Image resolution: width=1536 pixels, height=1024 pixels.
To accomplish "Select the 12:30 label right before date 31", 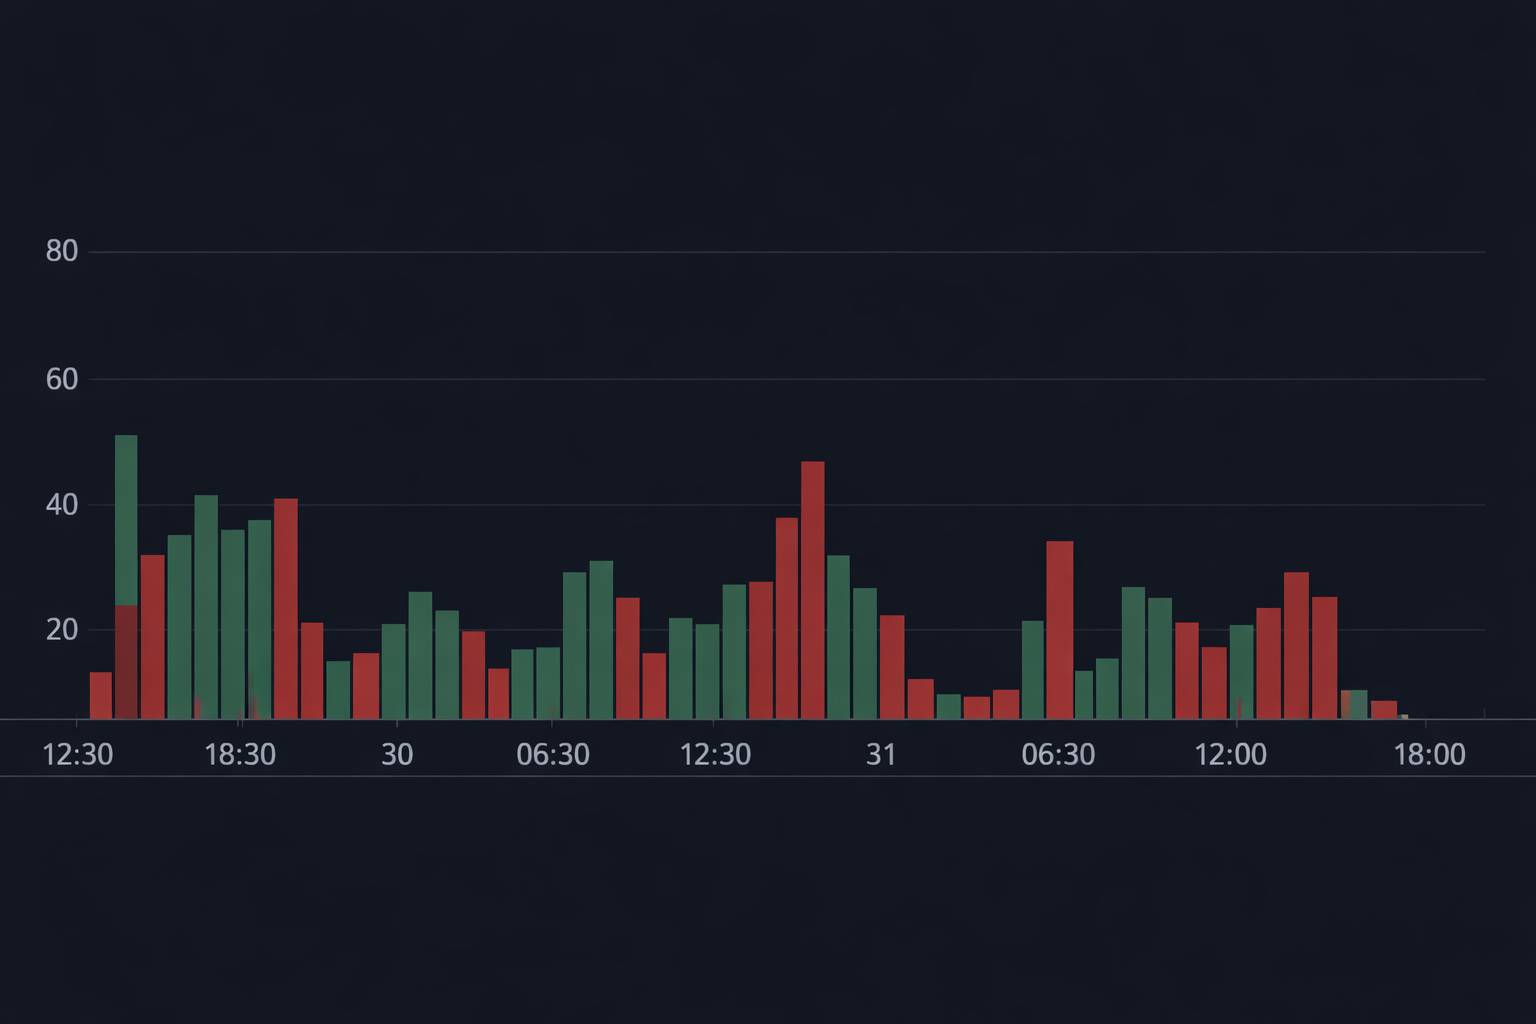I will [x=715, y=754].
